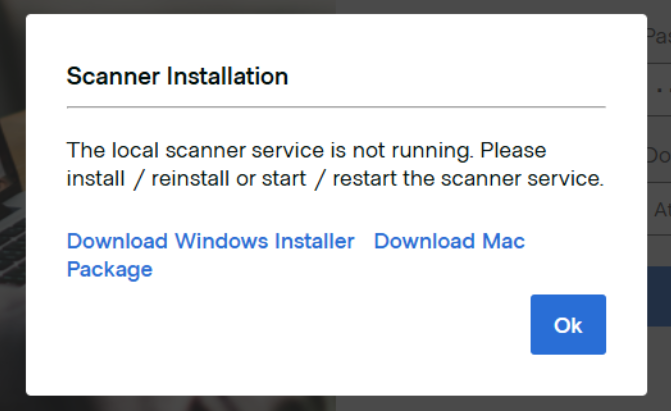The height and width of the screenshot is (411, 671).
Task: Select the partially visible 'Do' row behind dialog
Action: 659,156
